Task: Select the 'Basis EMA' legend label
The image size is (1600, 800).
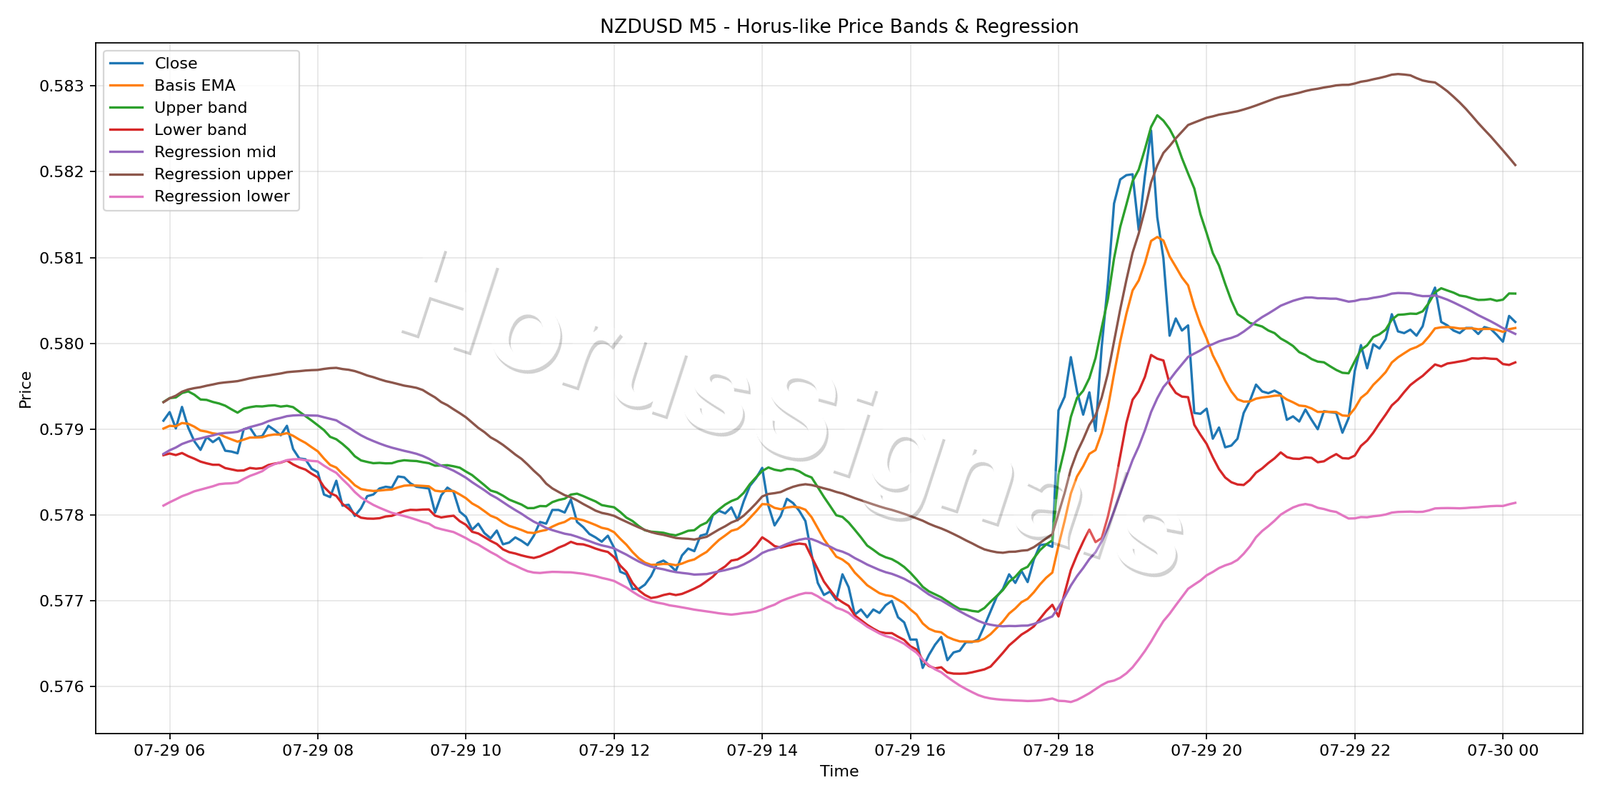Action: [195, 86]
